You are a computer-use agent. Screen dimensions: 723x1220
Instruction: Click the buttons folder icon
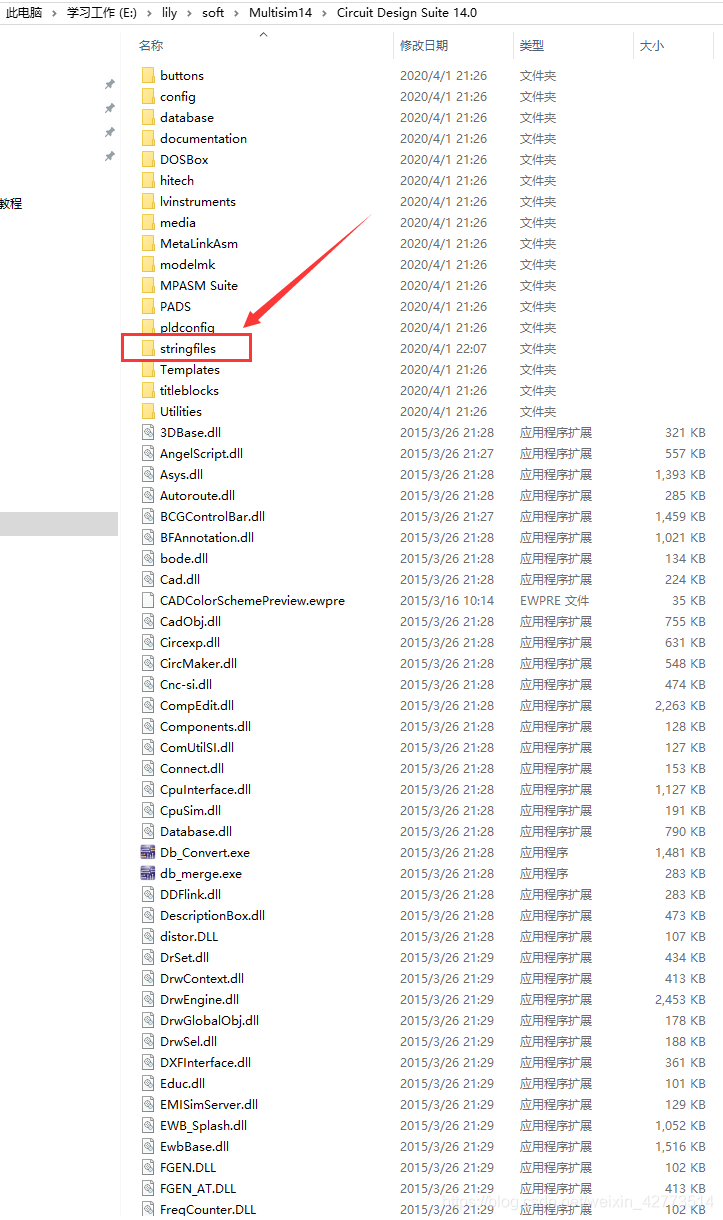pos(148,75)
